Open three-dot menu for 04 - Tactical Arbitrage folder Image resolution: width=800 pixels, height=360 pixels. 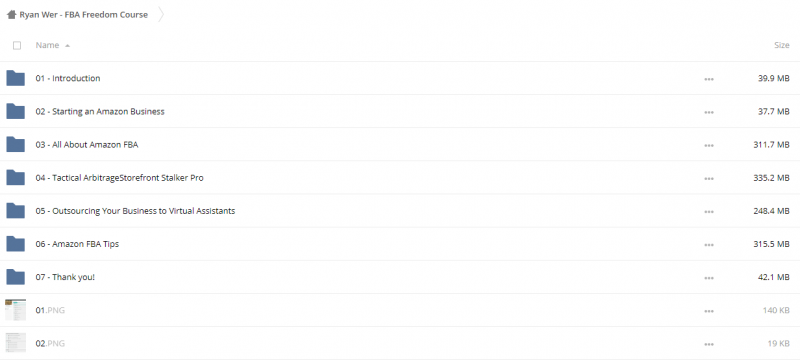[x=709, y=178]
